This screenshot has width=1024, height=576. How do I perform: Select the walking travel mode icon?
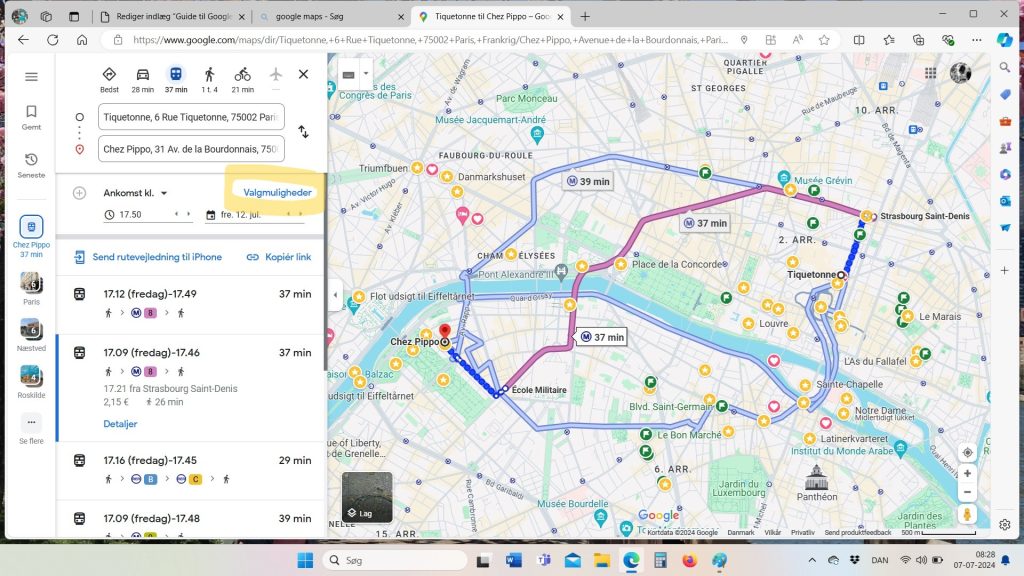[209, 76]
